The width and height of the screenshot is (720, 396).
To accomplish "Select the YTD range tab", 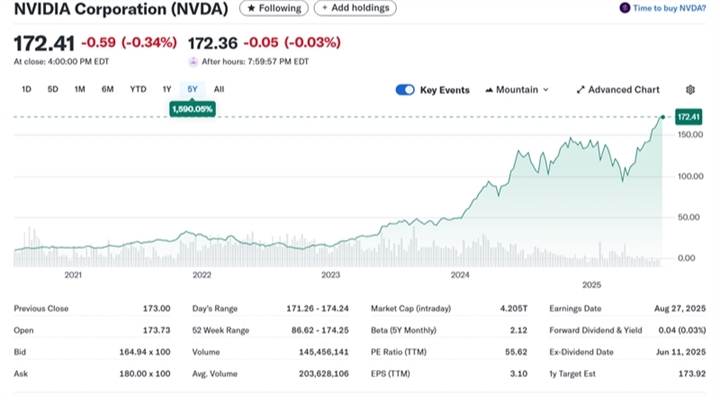I will click(138, 89).
